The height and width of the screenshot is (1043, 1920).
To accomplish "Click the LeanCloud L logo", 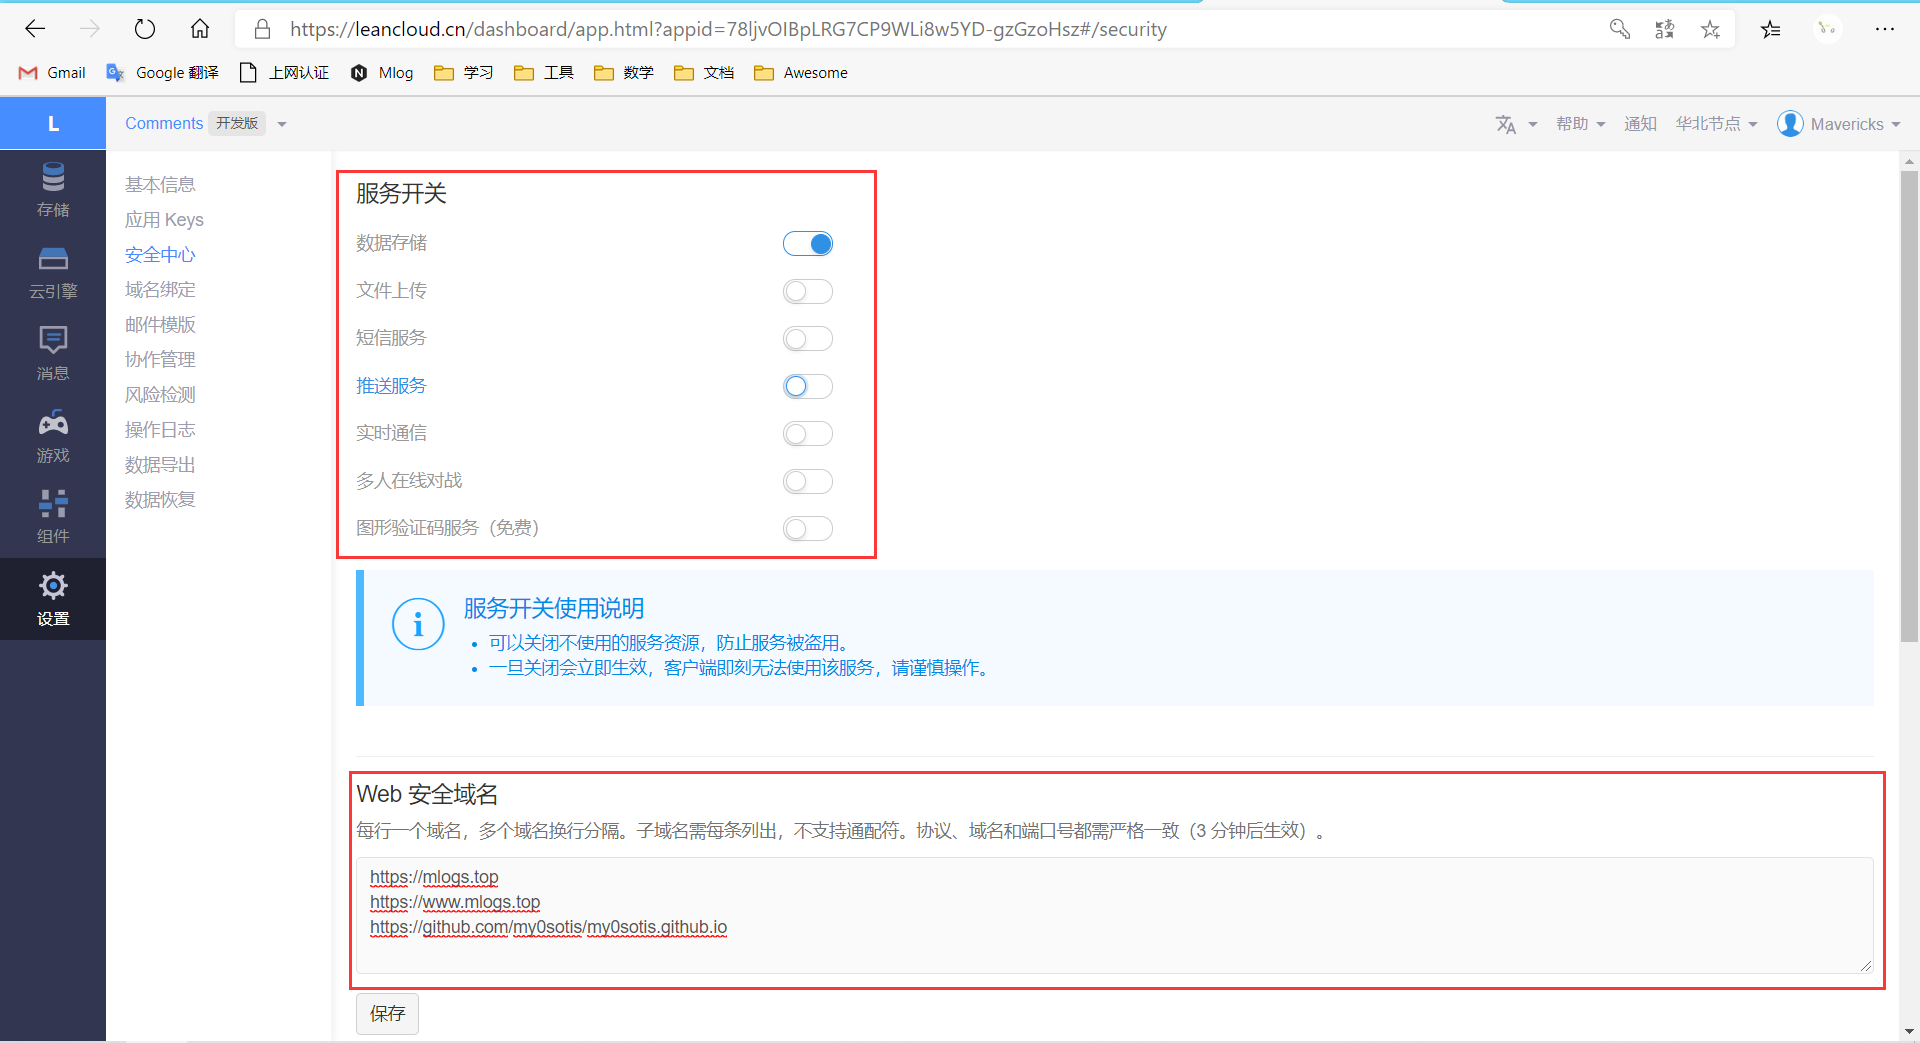I will coord(53,124).
